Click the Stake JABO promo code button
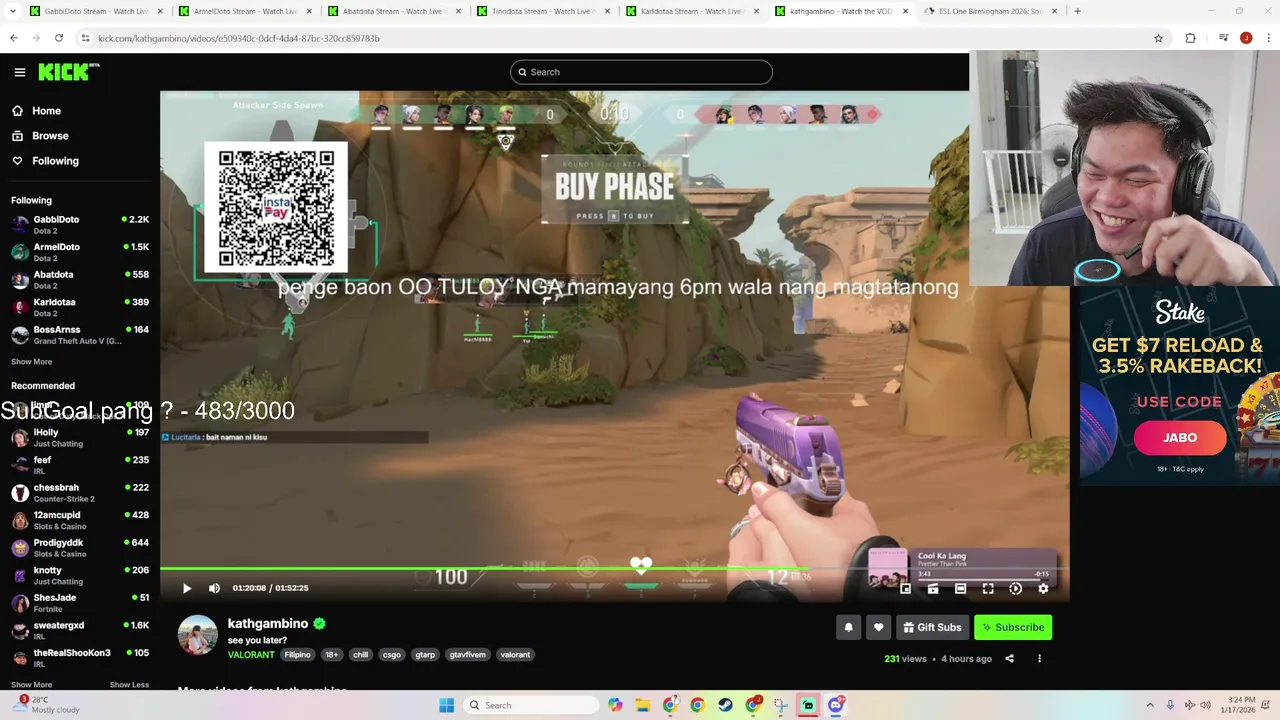Screen dimensions: 1280x720 [1180, 438]
